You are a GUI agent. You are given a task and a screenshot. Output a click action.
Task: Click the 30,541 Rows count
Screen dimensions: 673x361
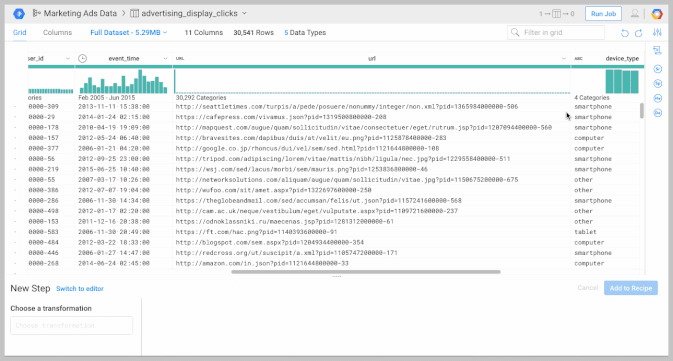254,33
